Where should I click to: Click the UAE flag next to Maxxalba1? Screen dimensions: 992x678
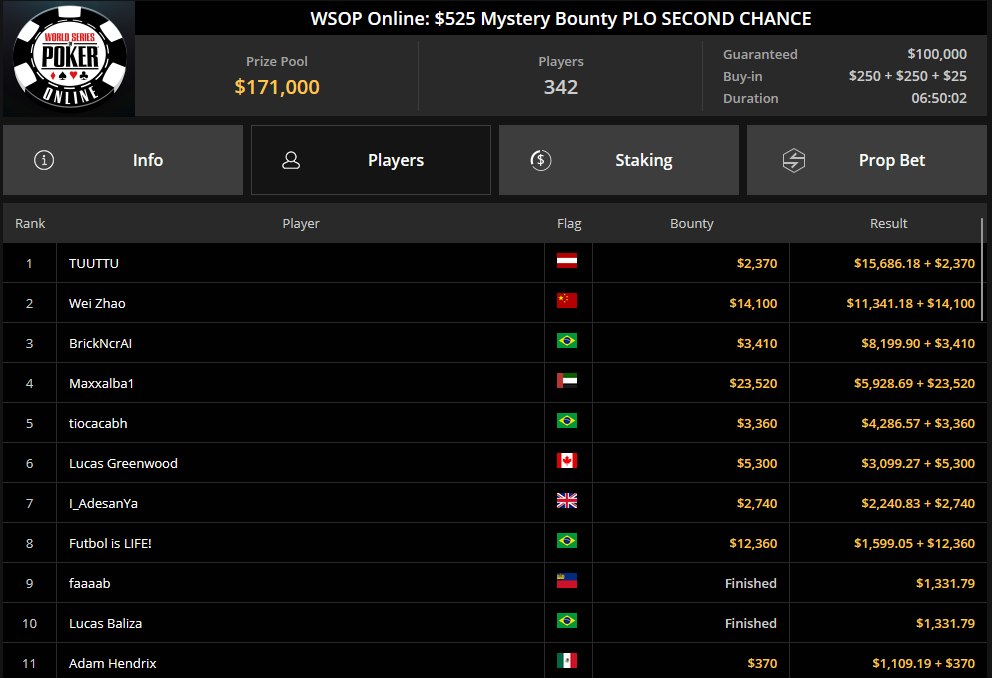coord(567,381)
